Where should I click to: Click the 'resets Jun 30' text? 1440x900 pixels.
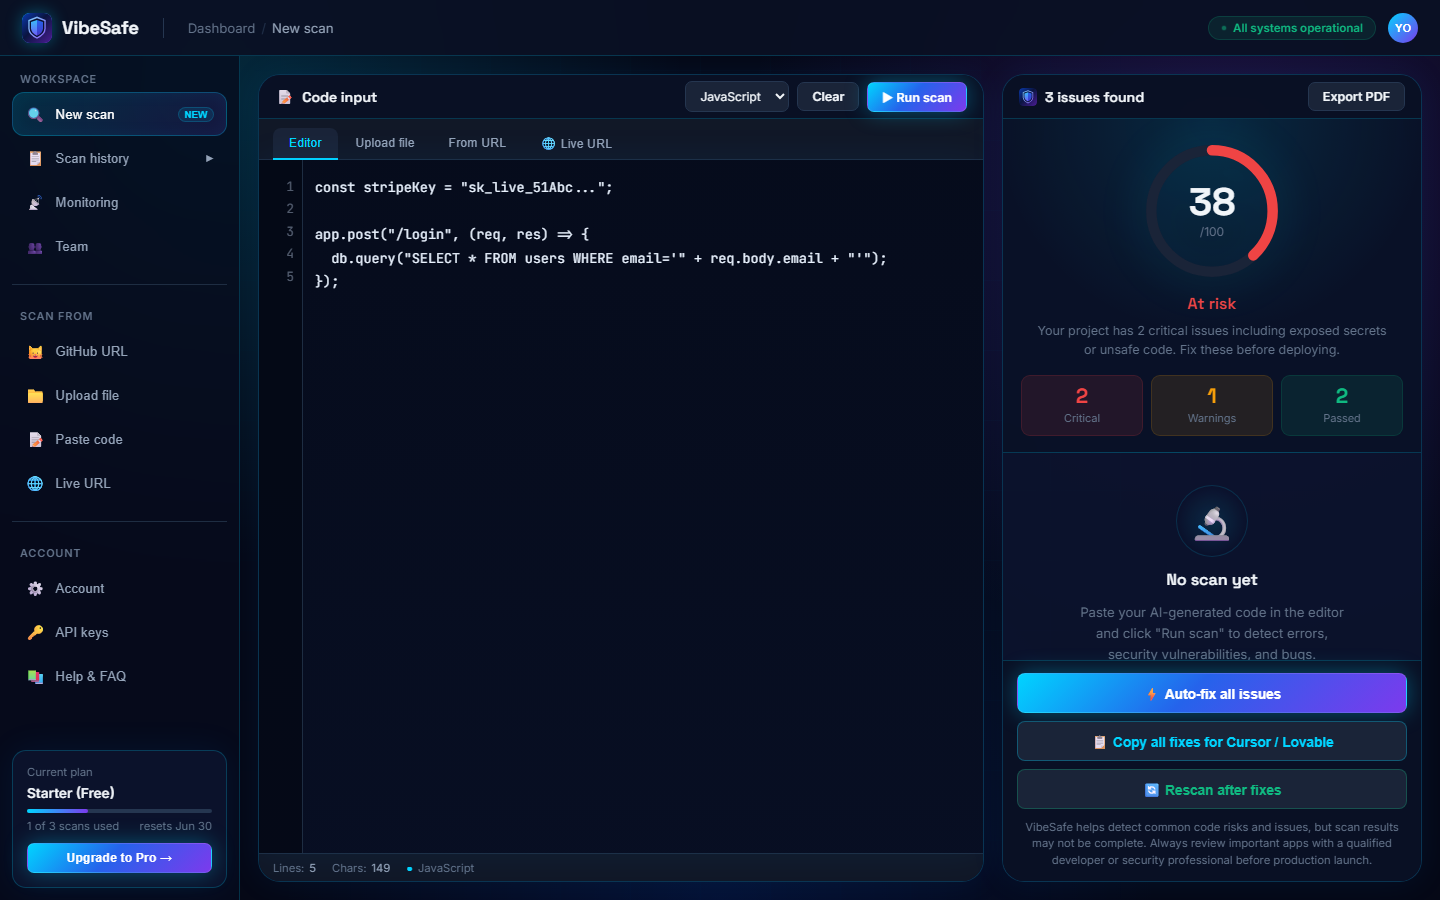click(x=175, y=826)
